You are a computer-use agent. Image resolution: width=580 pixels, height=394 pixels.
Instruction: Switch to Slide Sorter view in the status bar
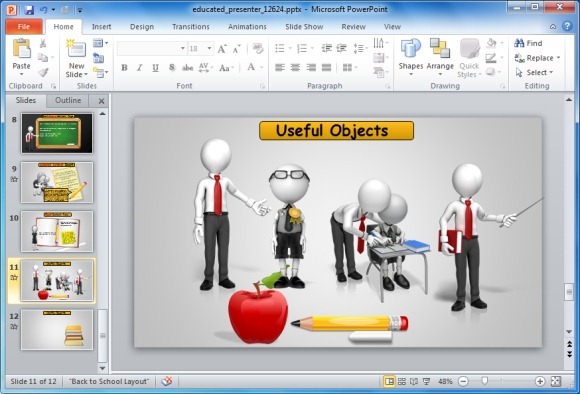tap(402, 381)
